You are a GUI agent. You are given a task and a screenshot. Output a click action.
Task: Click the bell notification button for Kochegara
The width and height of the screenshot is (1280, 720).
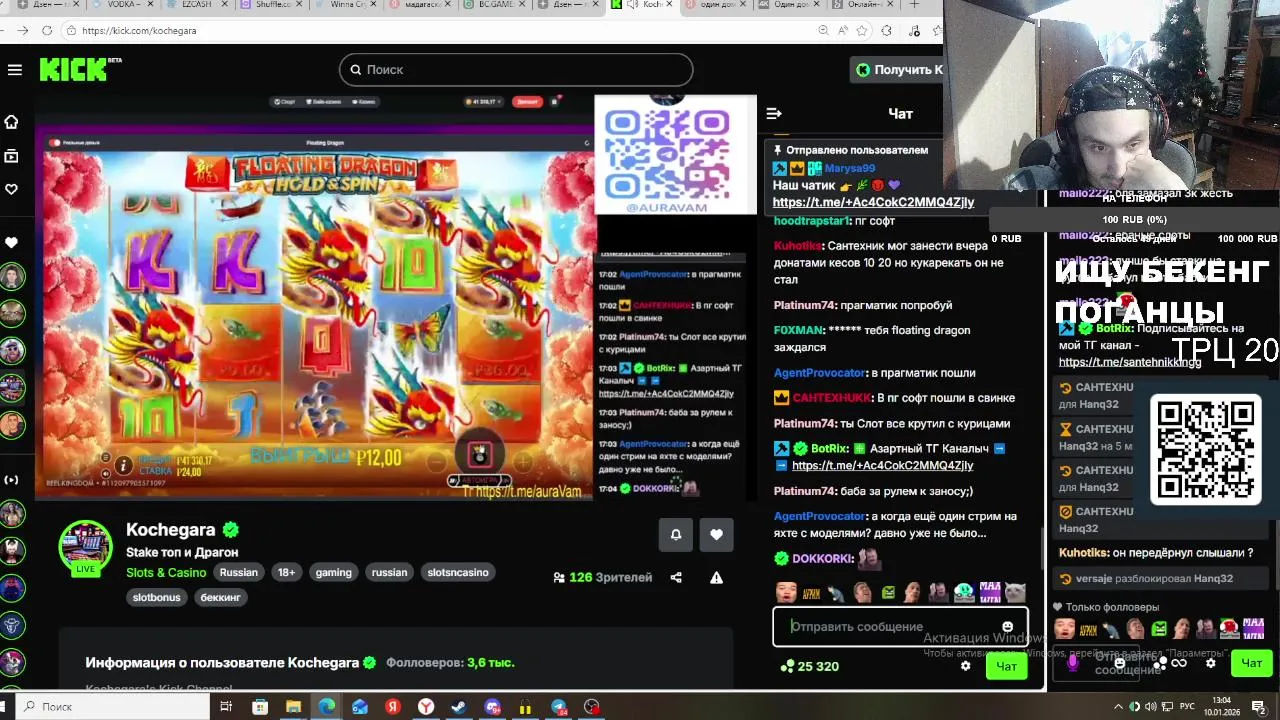(676, 535)
